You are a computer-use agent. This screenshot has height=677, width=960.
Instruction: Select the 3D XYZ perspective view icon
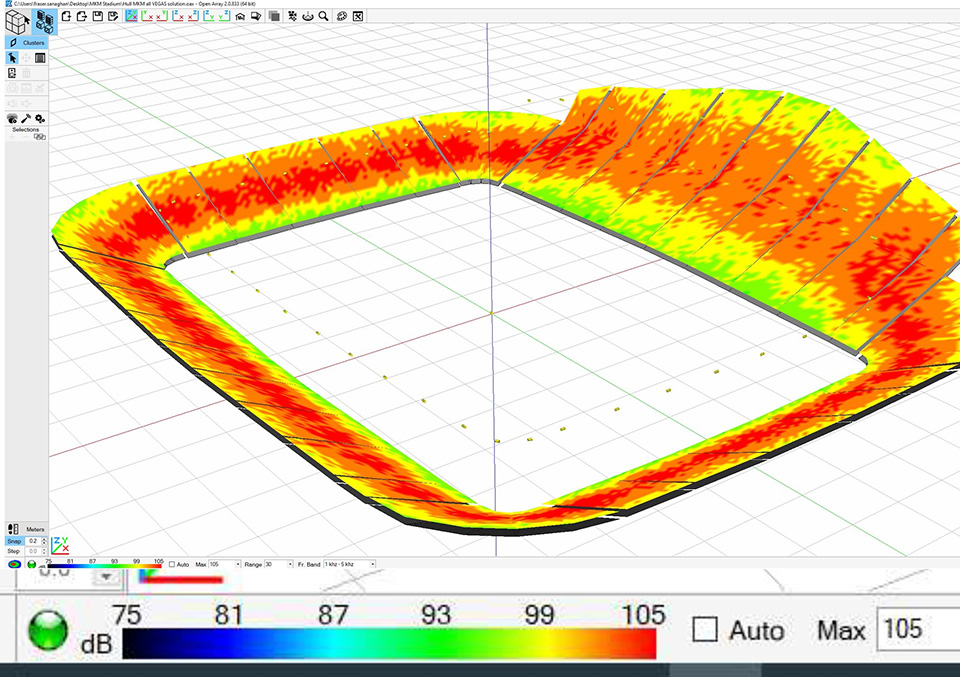pyautogui.click(x=133, y=16)
